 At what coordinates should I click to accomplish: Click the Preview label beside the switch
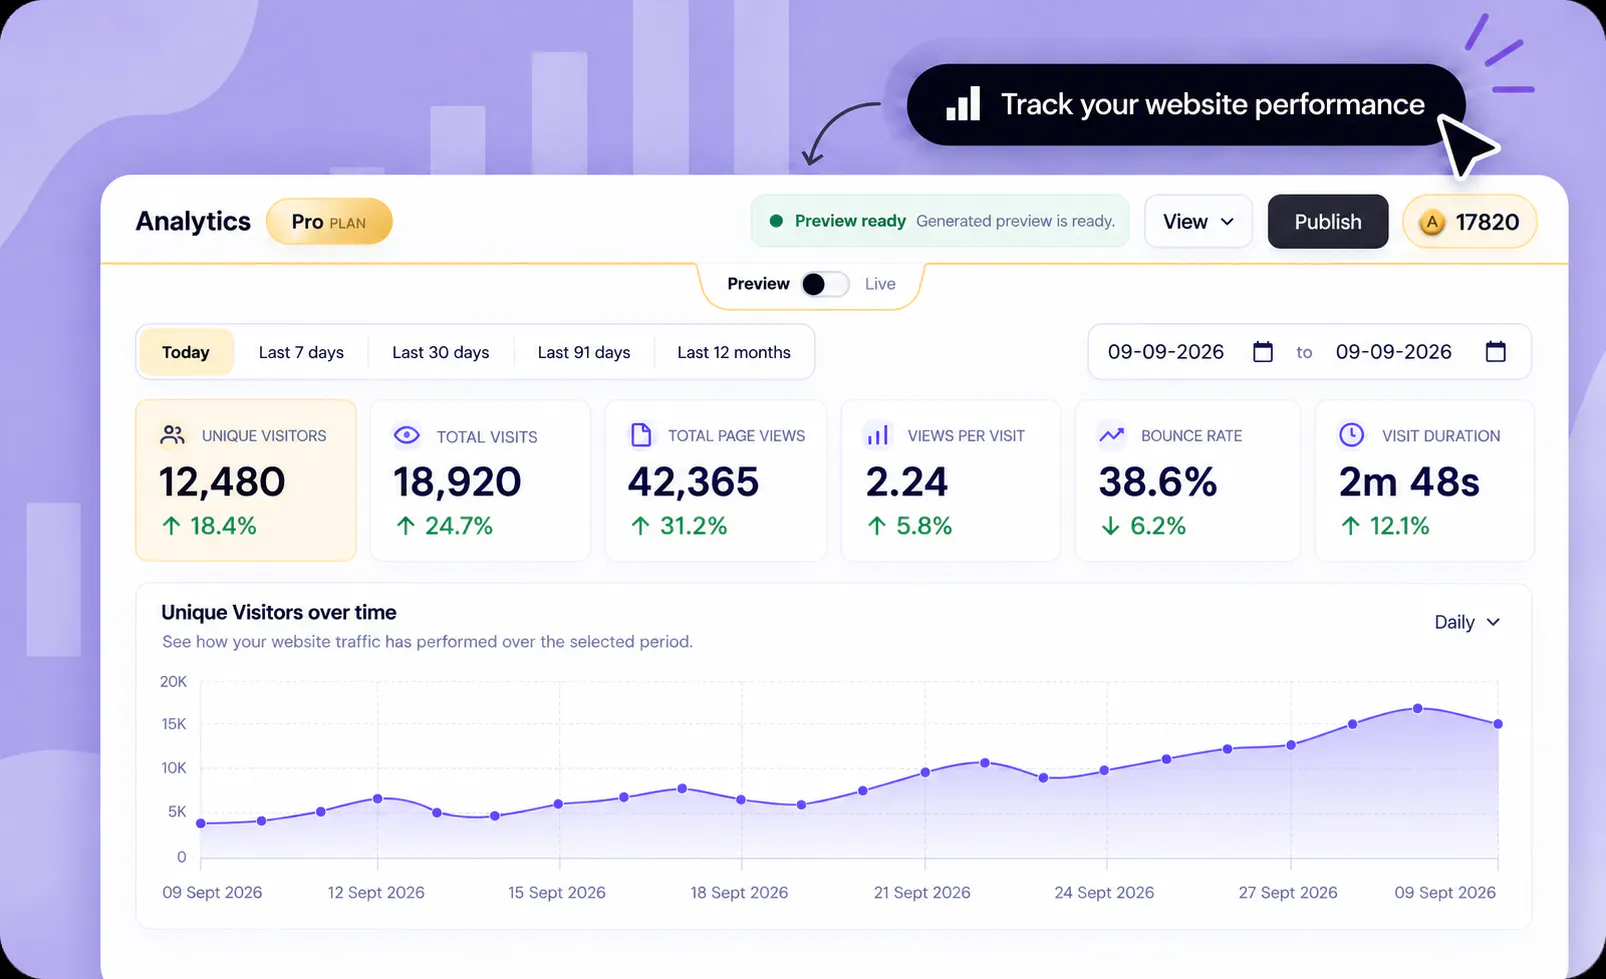click(758, 284)
